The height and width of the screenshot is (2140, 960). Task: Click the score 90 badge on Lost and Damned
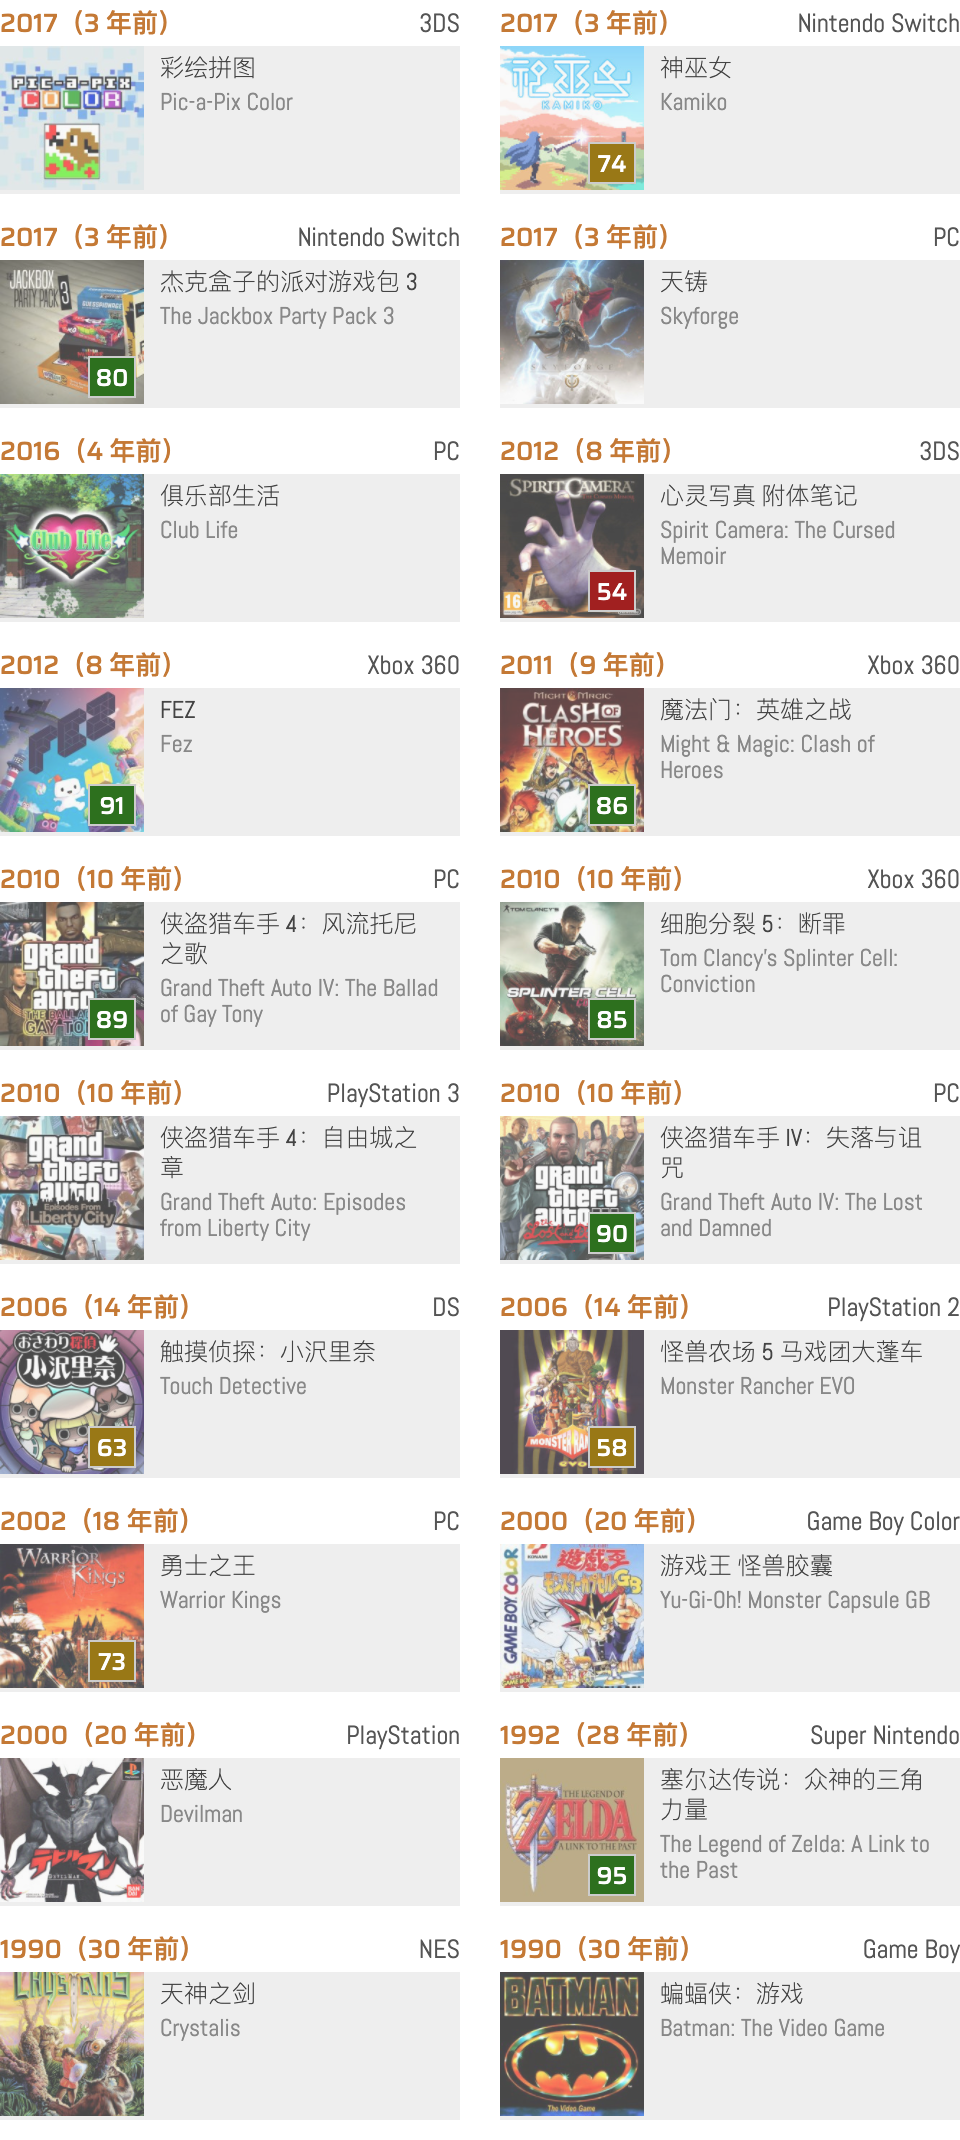tap(612, 1233)
